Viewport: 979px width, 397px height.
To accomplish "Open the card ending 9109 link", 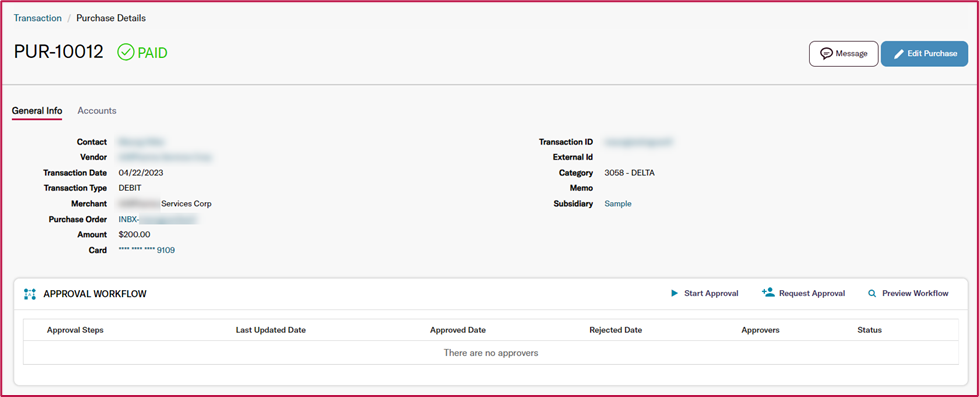I will 146,250.
